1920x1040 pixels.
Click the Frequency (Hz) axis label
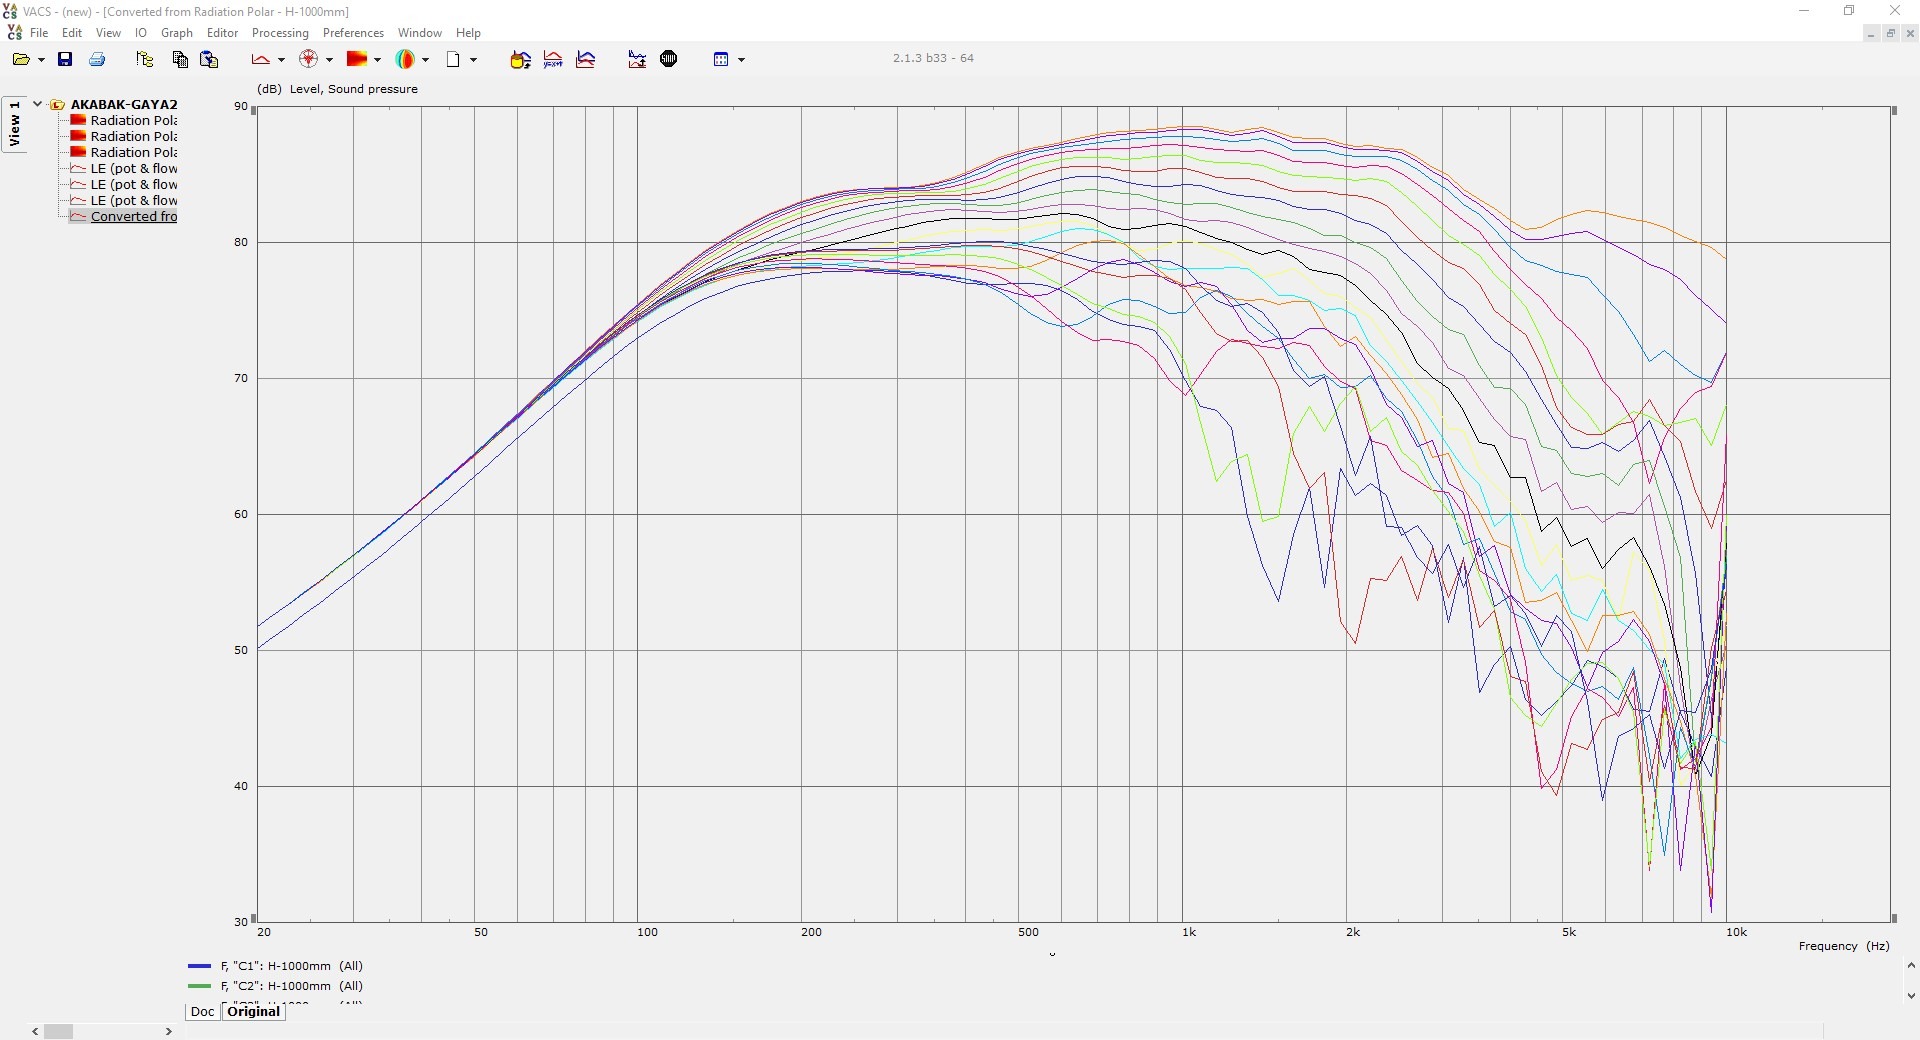[1844, 946]
